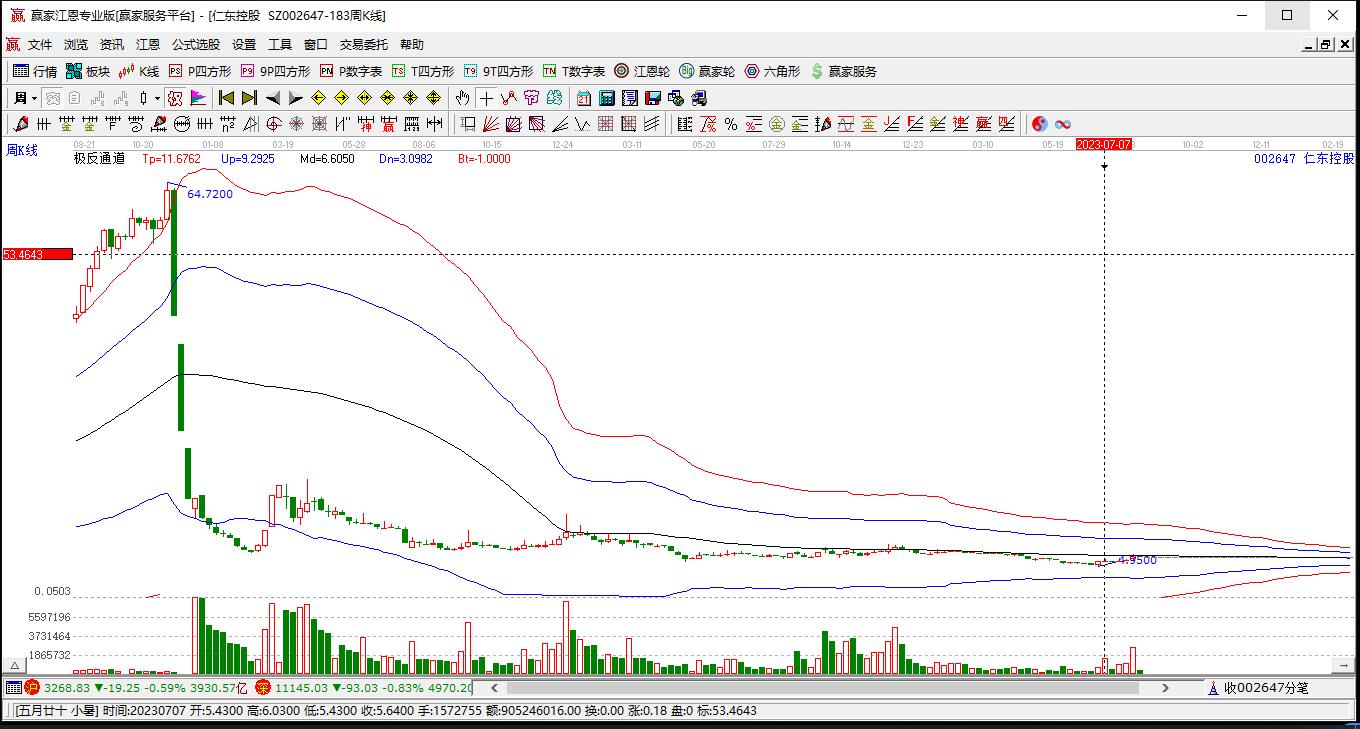Open 赢家服务 with the dollar icon
Viewport: 1360px width, 729px height.
pyautogui.click(x=844, y=71)
